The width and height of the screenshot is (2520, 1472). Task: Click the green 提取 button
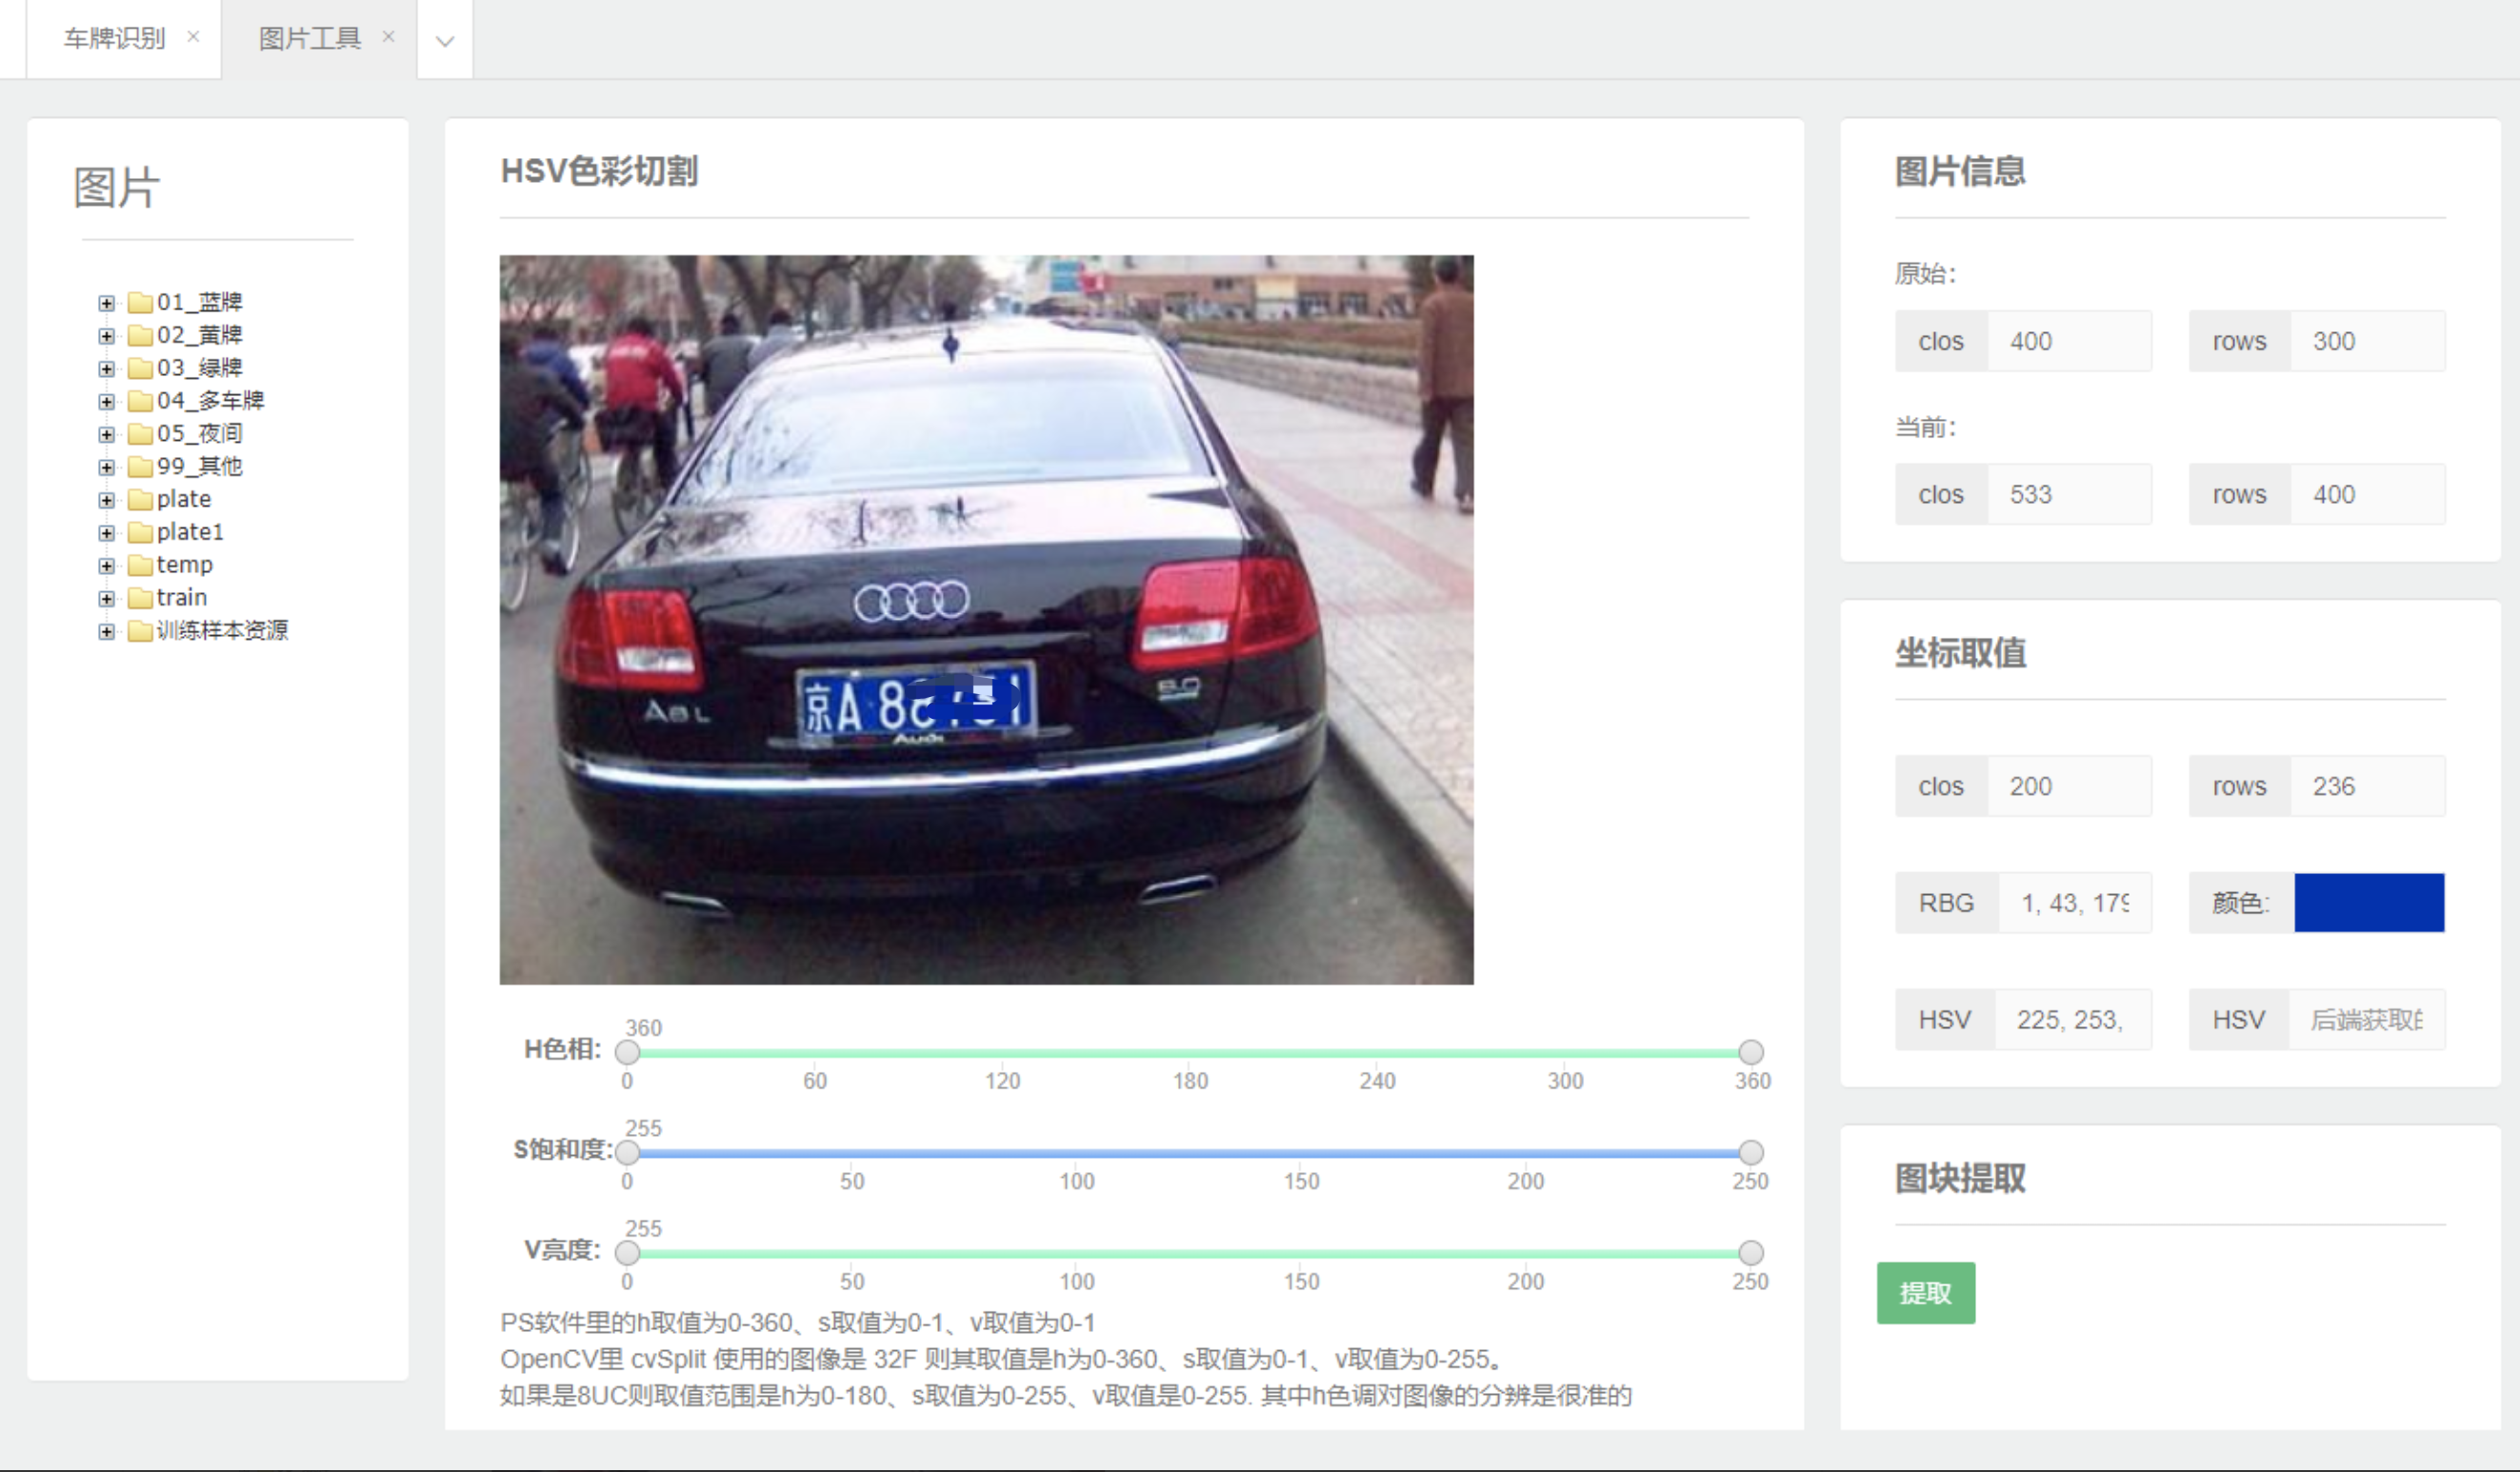[1925, 1293]
